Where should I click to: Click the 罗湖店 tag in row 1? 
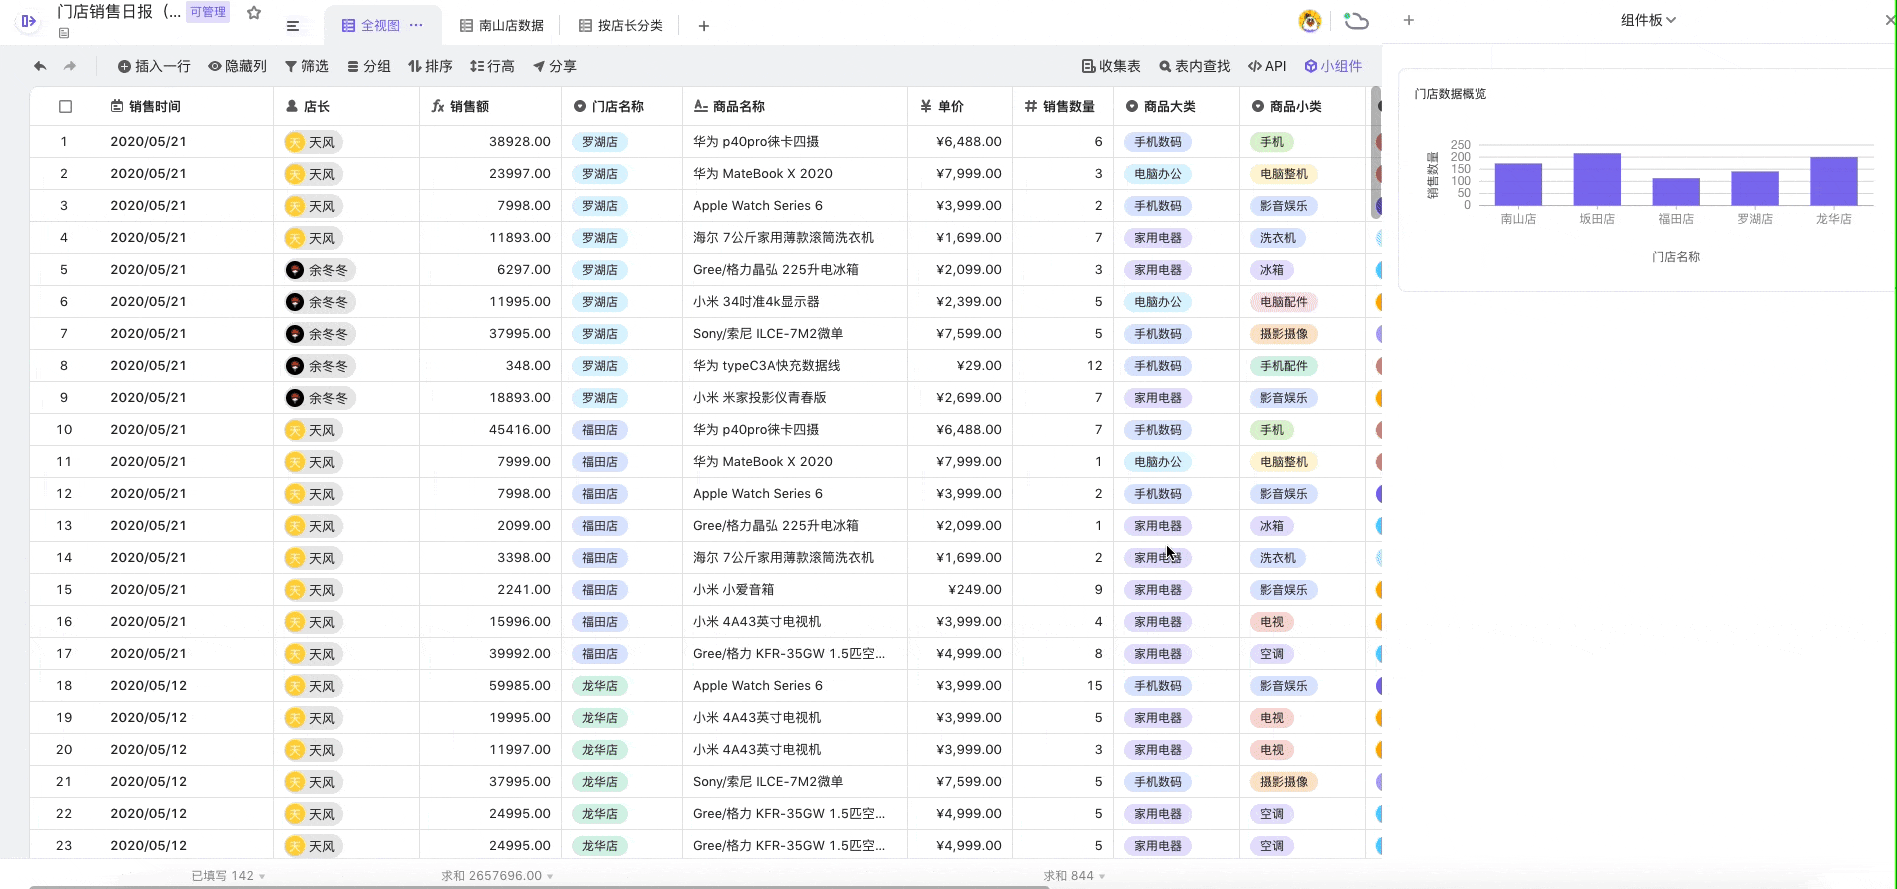point(600,142)
